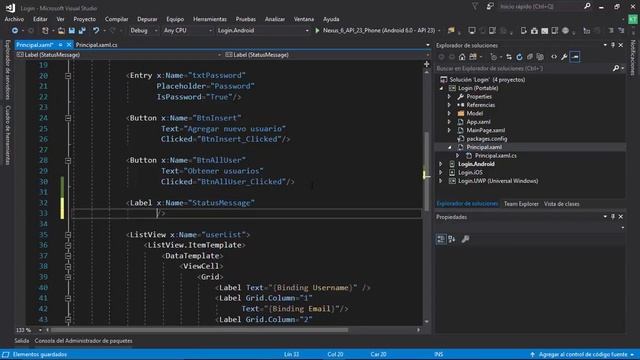Start debugging with green play icon
640x360 pixels.
(317, 31)
